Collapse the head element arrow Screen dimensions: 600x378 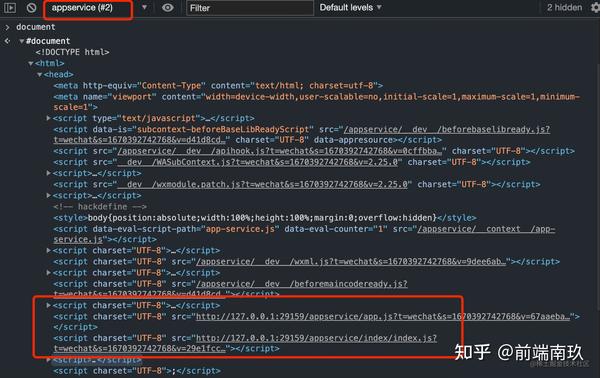39,74
